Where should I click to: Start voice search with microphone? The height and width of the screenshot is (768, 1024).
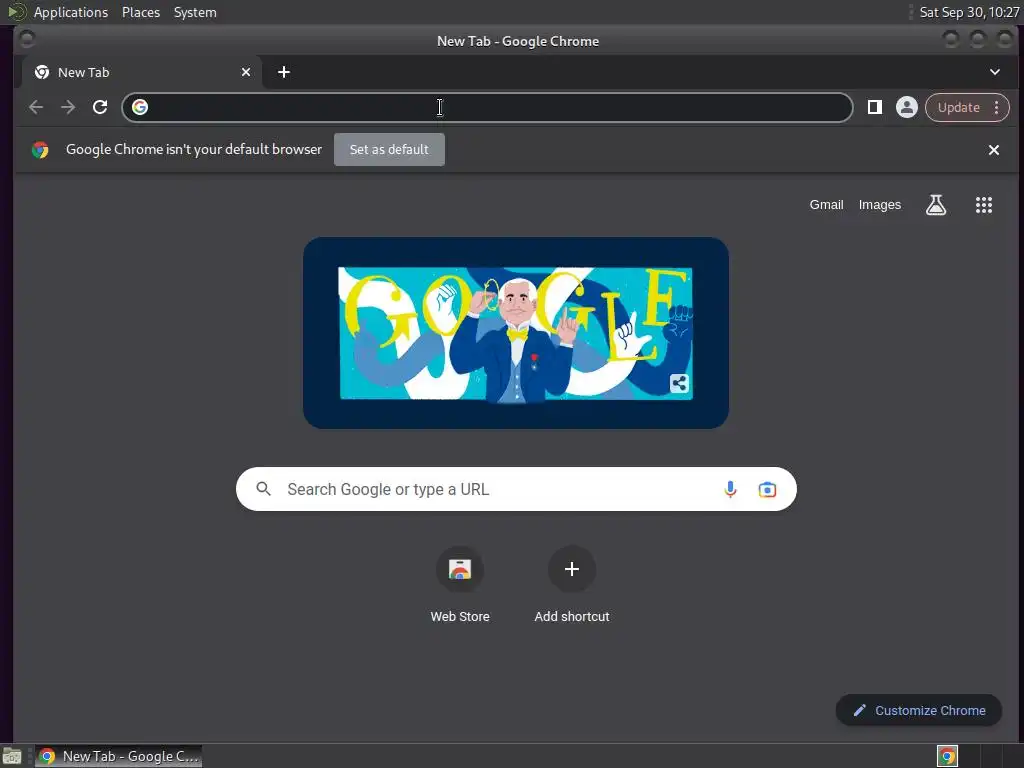pos(730,489)
